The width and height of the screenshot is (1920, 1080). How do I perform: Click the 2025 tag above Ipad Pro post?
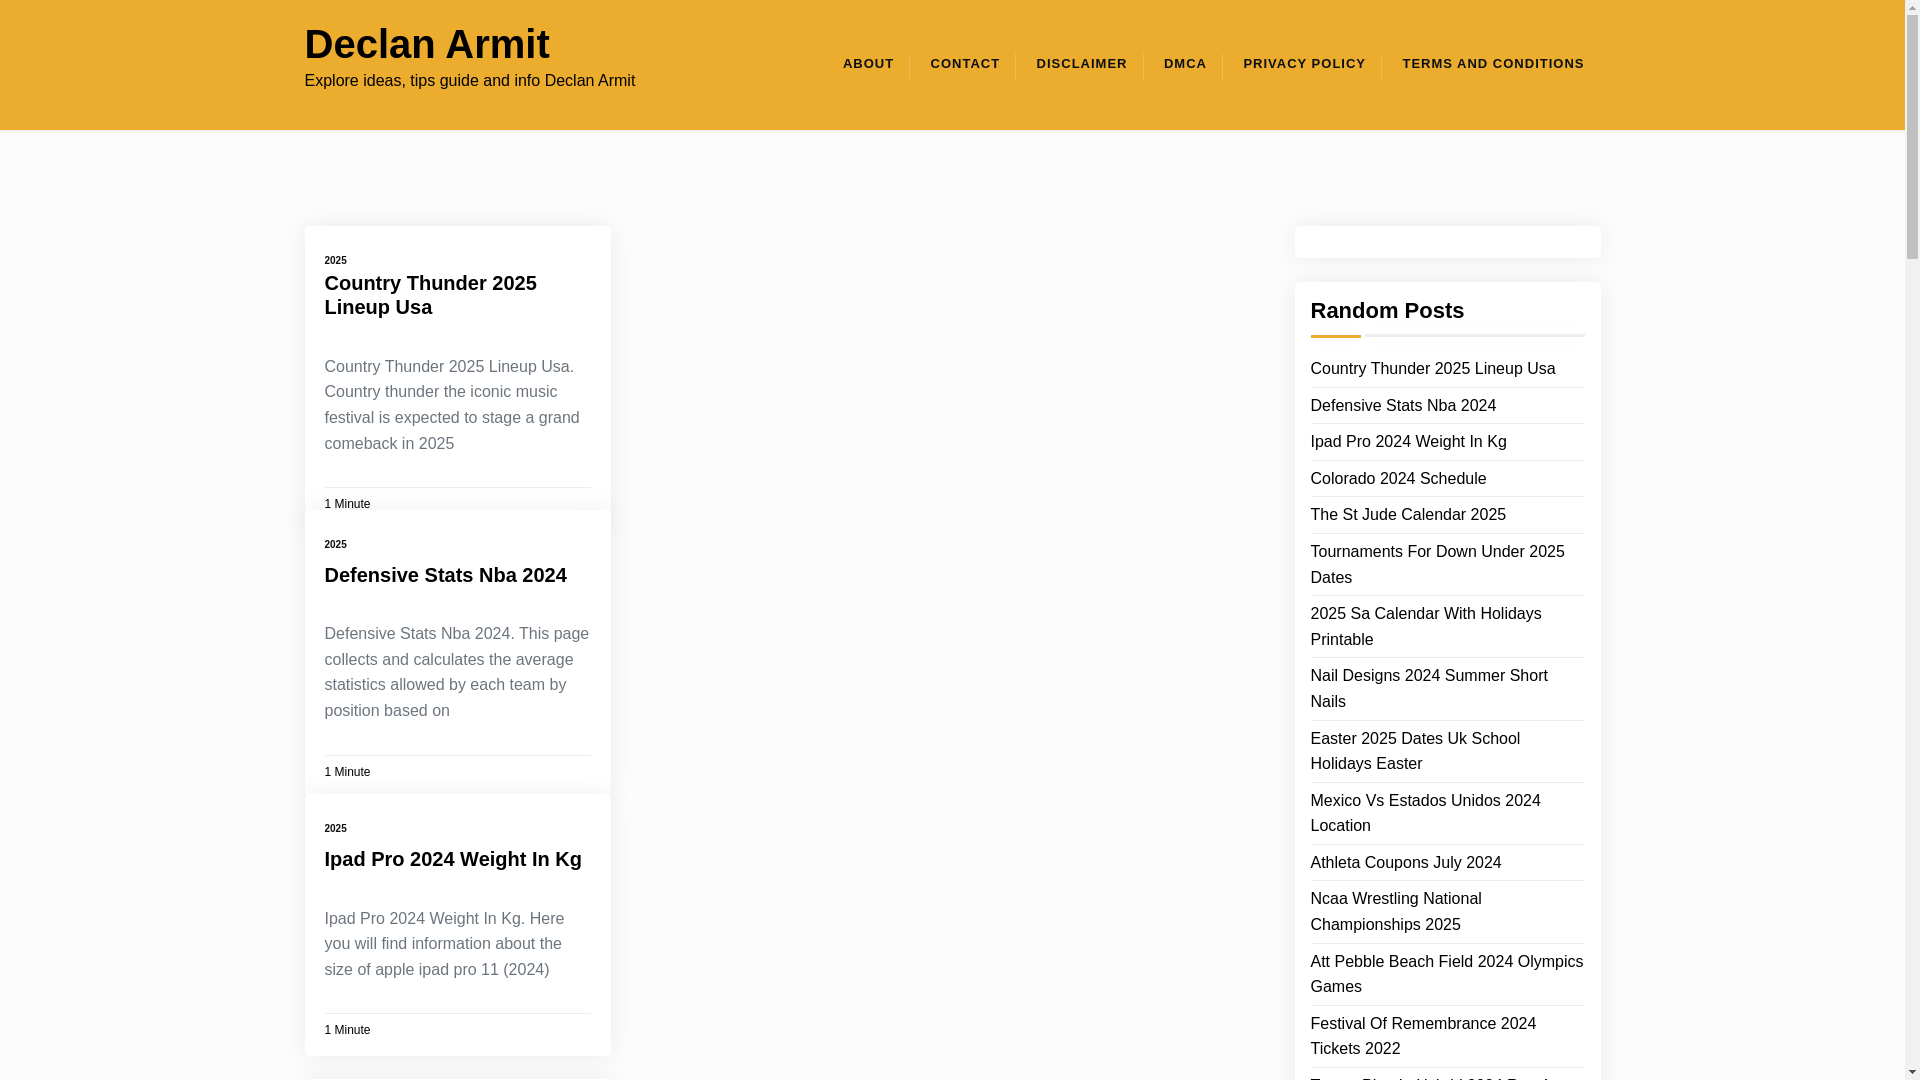coord(335,828)
